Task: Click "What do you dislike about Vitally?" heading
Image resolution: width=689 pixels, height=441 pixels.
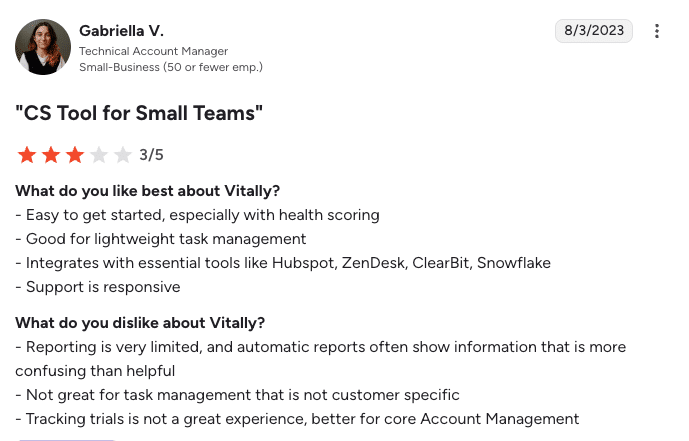Action: [x=140, y=323]
